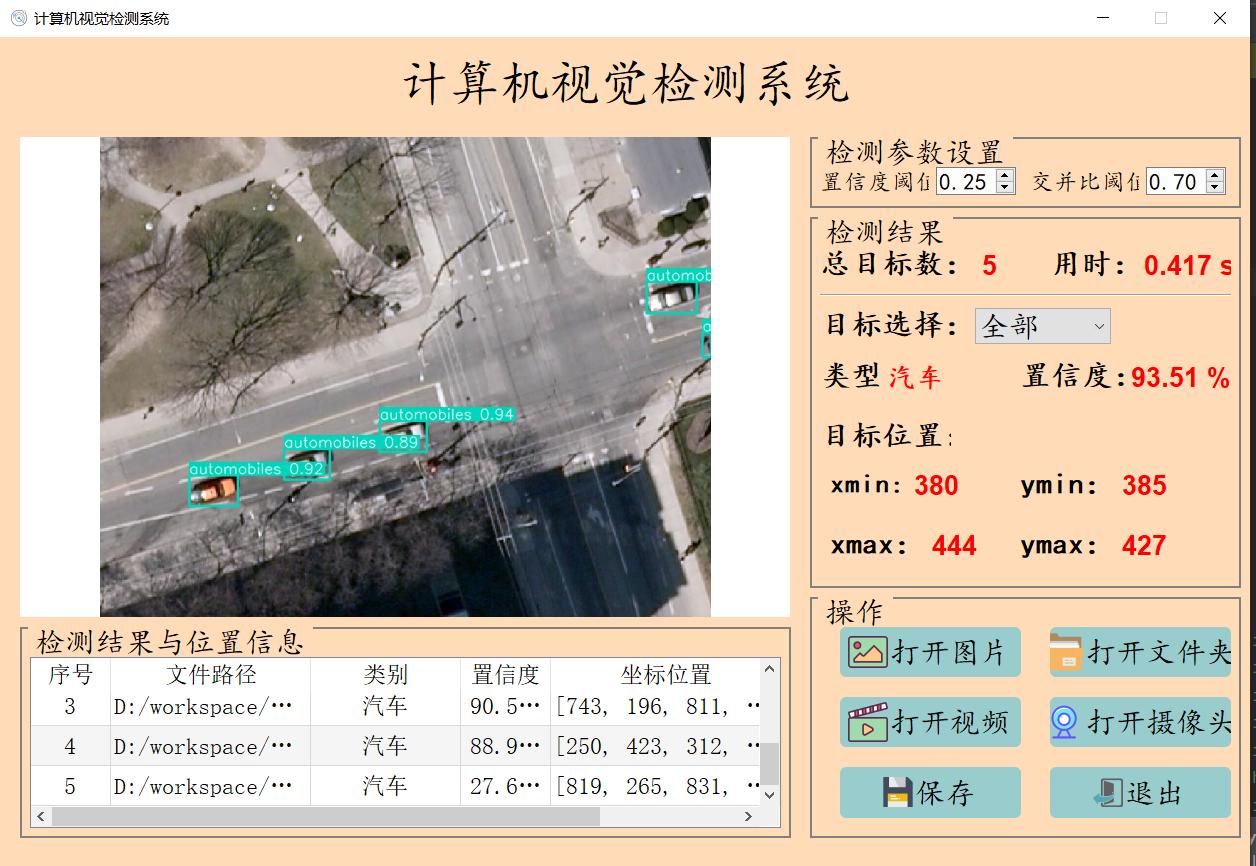Image resolution: width=1256 pixels, height=866 pixels.
Task: Click the webcam icon on 打开摄像头 button
Action: coord(1063,722)
